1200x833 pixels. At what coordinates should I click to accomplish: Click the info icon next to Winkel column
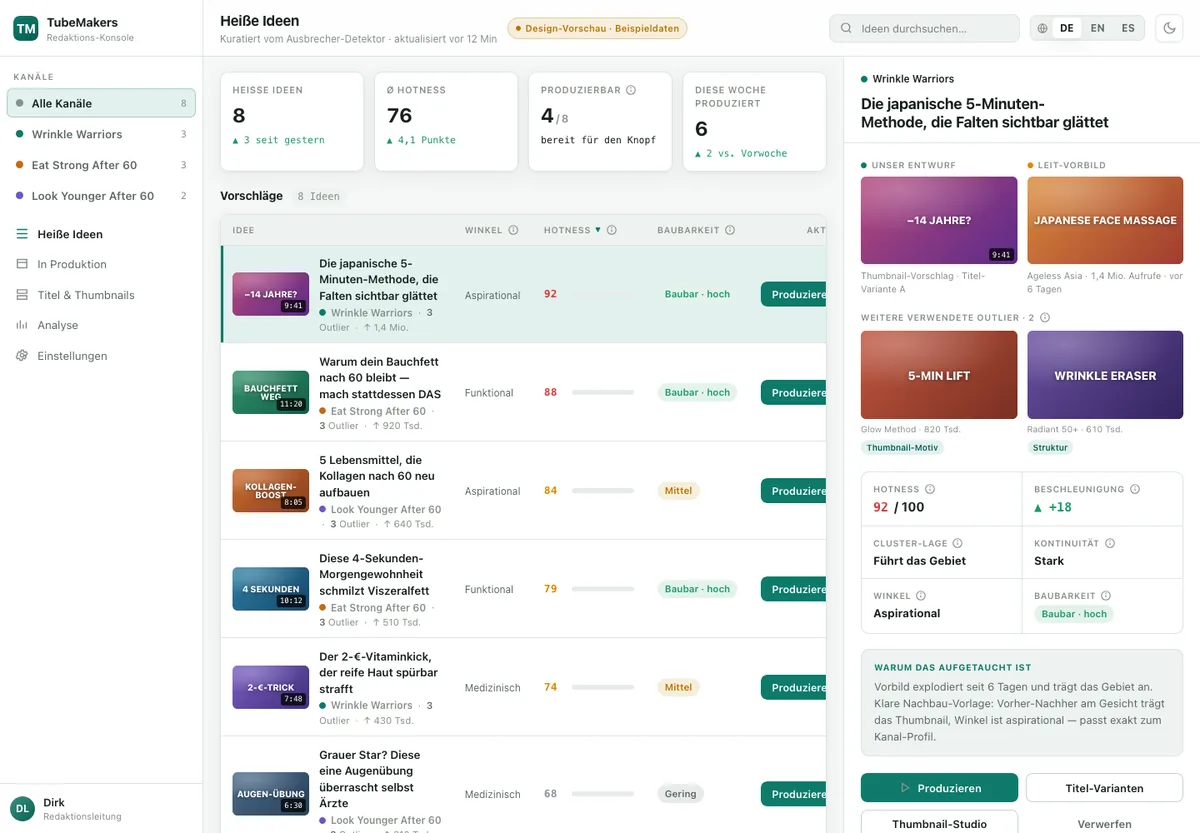514,230
